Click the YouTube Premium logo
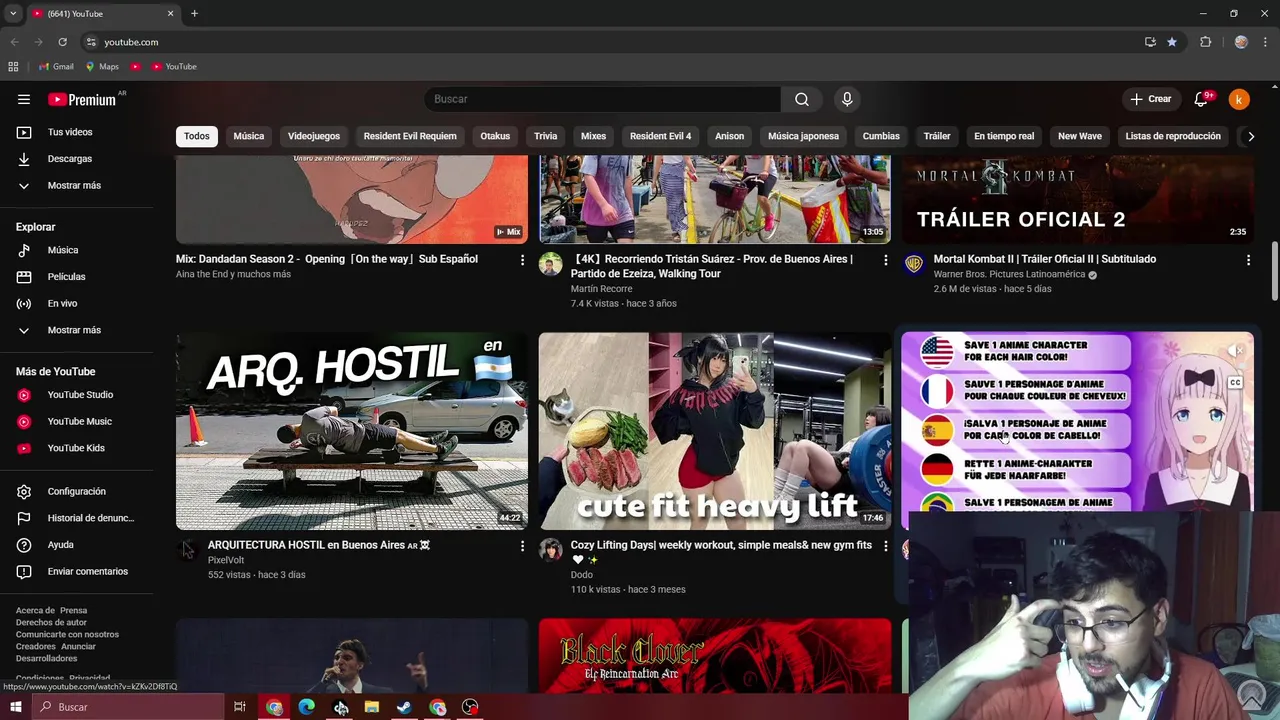 click(82, 99)
